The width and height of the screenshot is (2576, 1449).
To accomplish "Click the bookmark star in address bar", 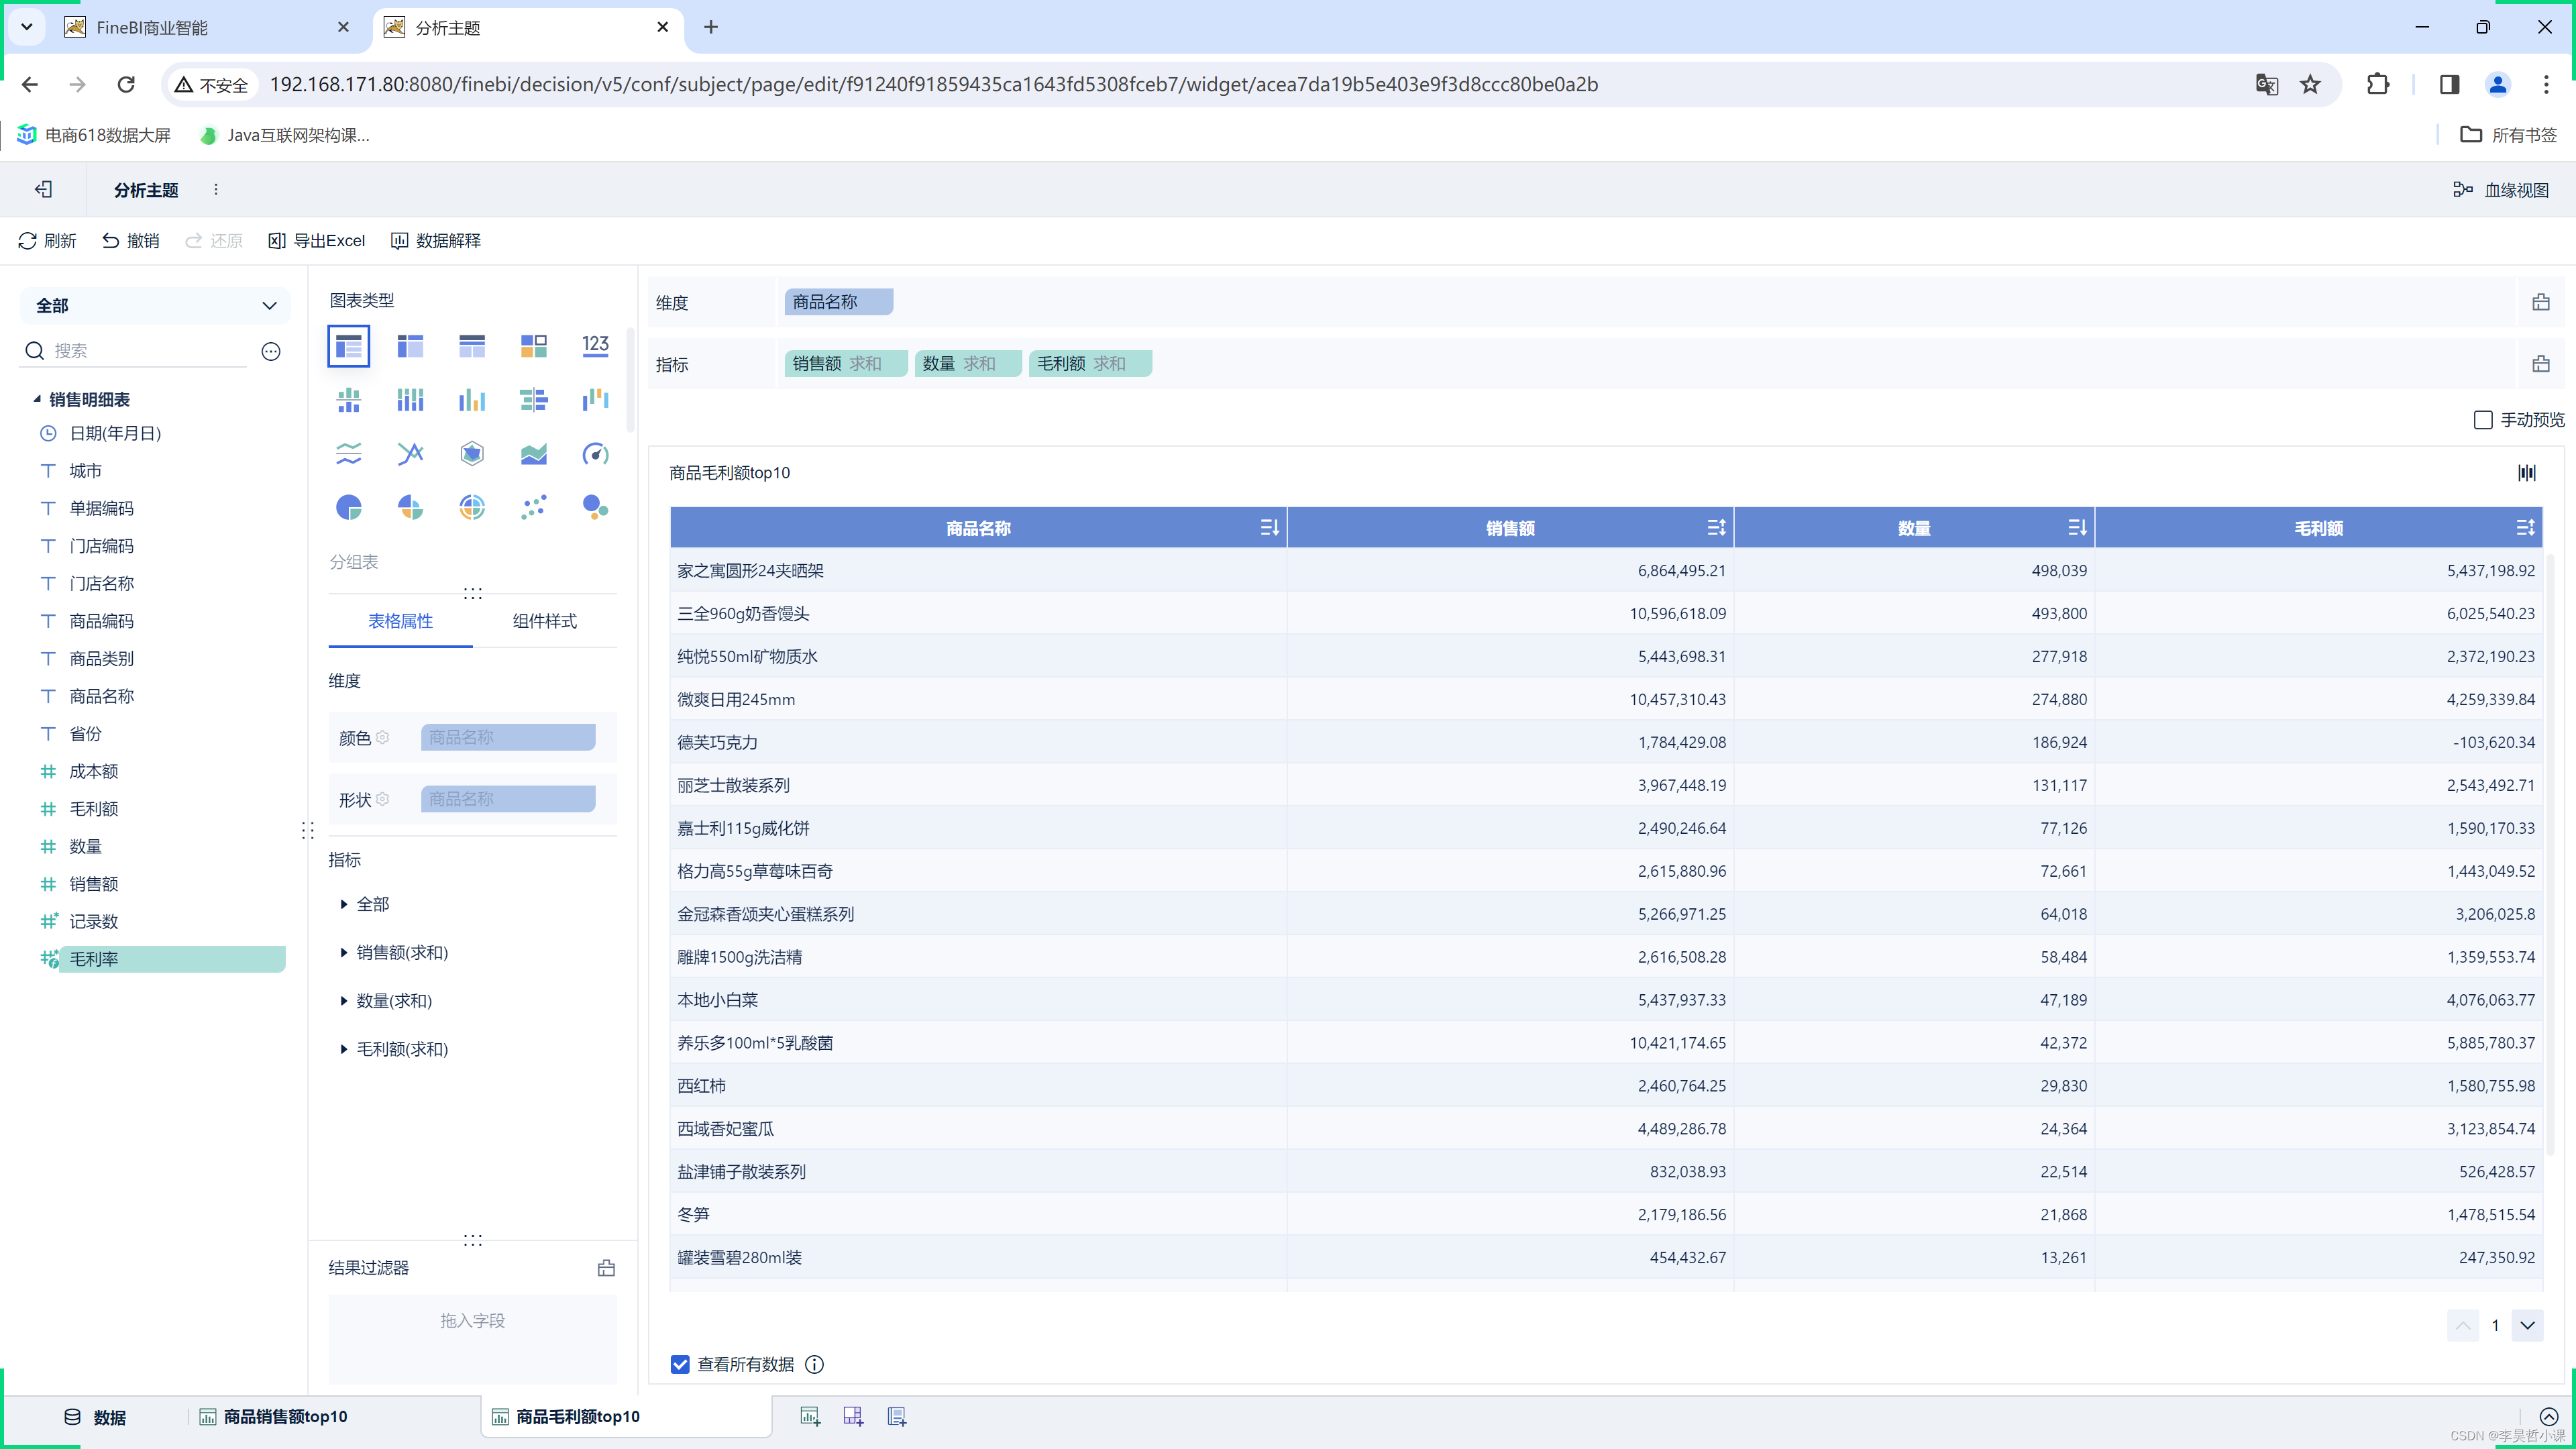I will pos(2310,85).
